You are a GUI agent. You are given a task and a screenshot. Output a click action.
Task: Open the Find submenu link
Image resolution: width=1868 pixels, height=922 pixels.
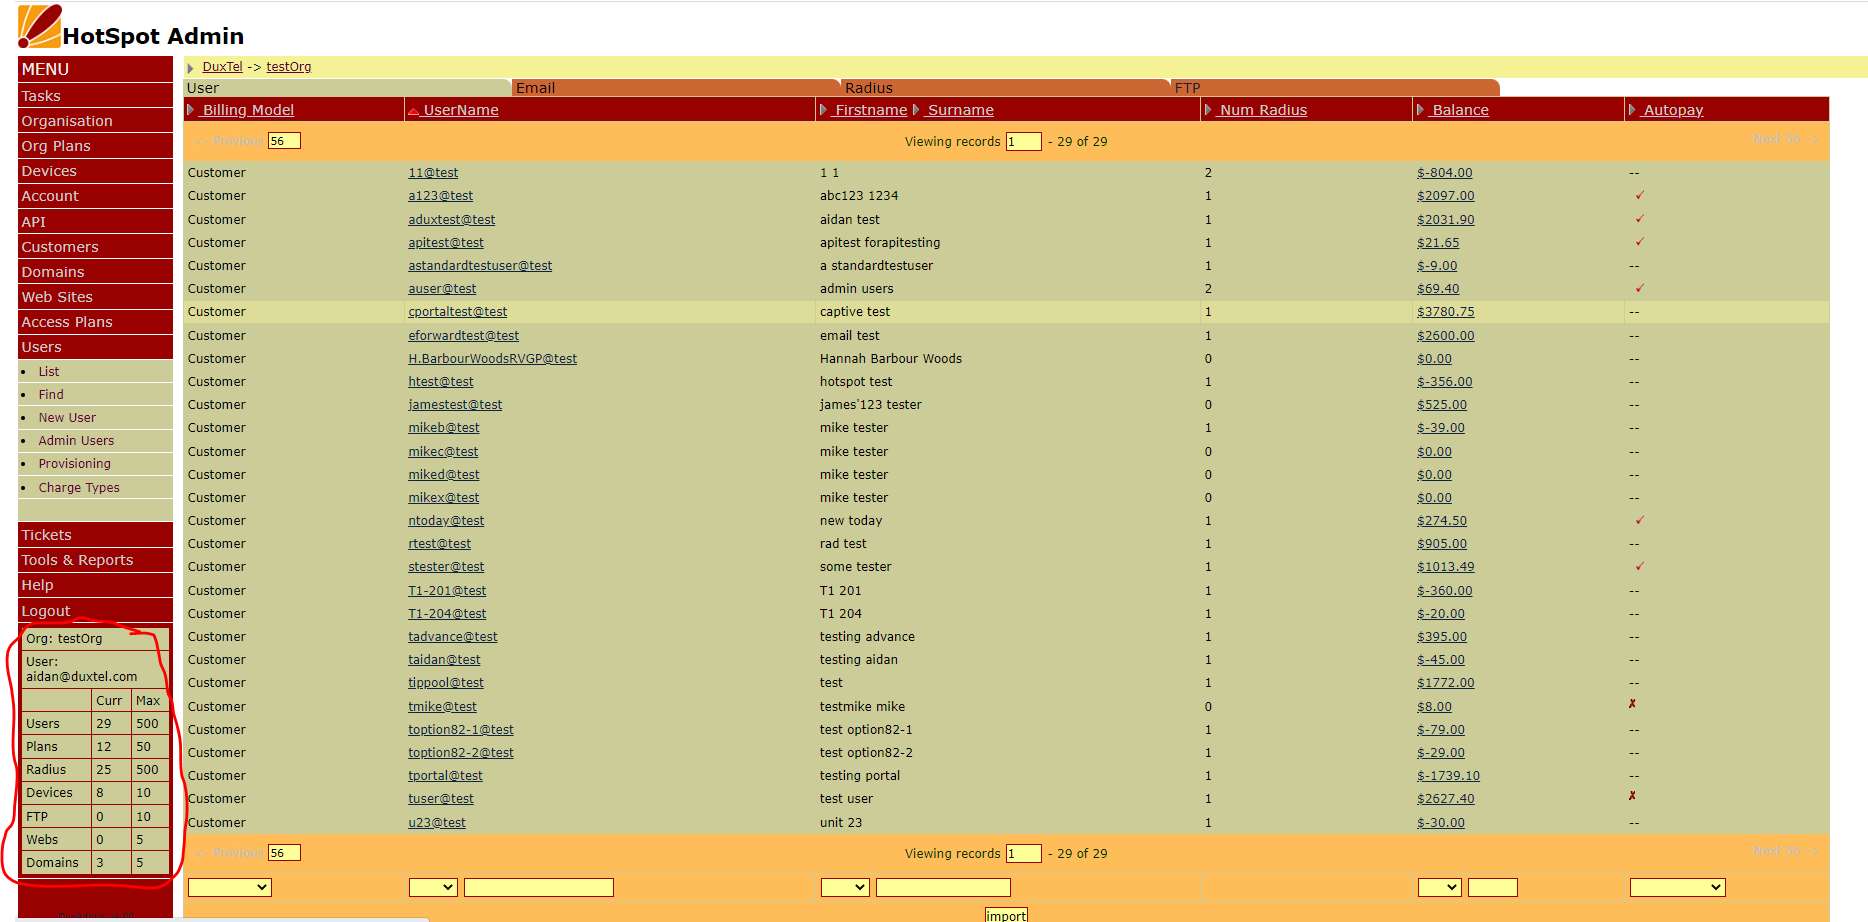(51, 395)
